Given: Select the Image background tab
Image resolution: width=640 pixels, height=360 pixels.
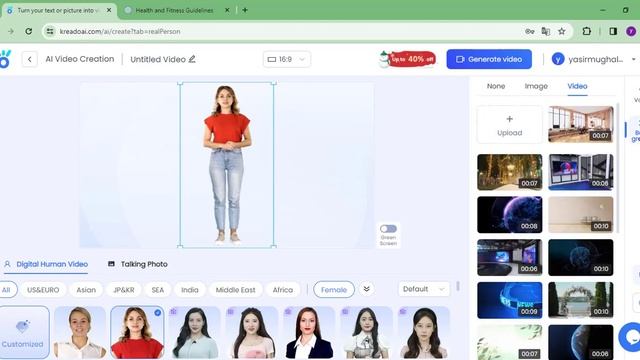Looking at the screenshot, I should point(536,86).
